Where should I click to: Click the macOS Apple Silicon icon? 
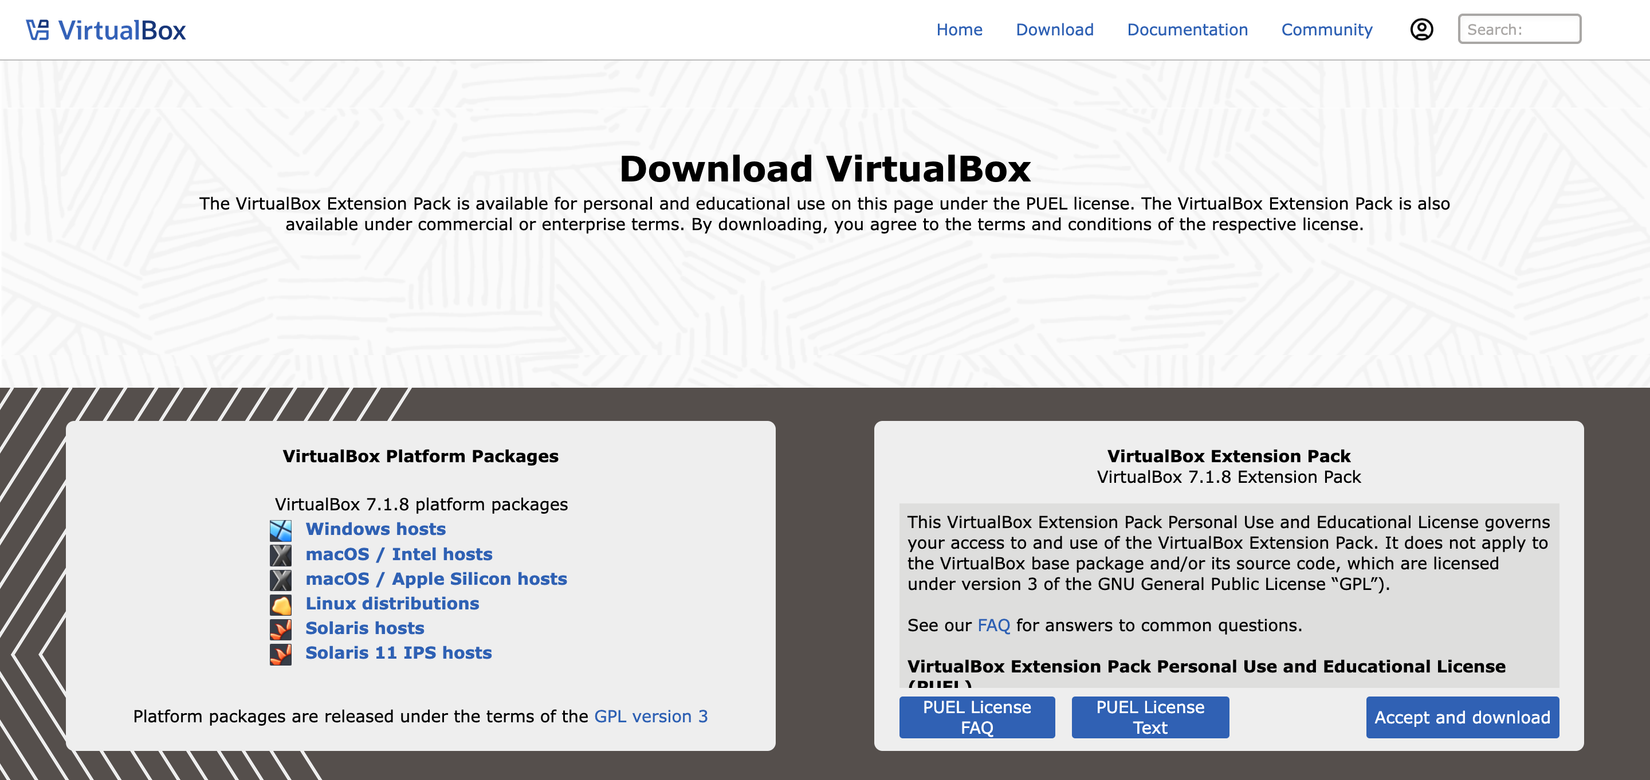(x=281, y=580)
